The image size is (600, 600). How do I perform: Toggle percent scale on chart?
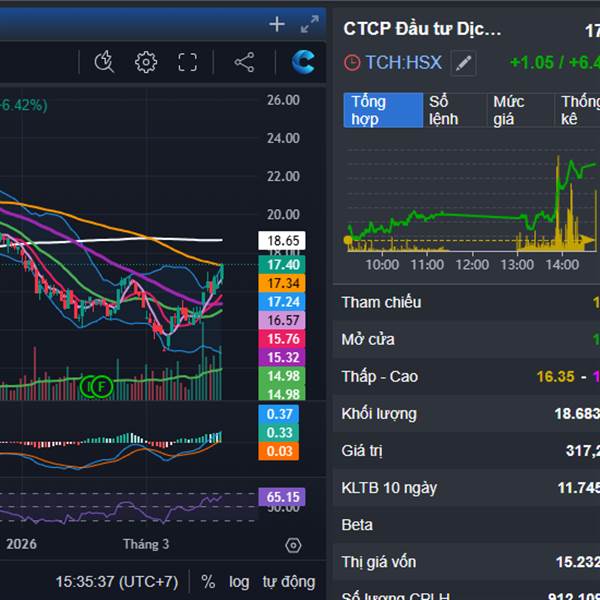click(x=208, y=582)
